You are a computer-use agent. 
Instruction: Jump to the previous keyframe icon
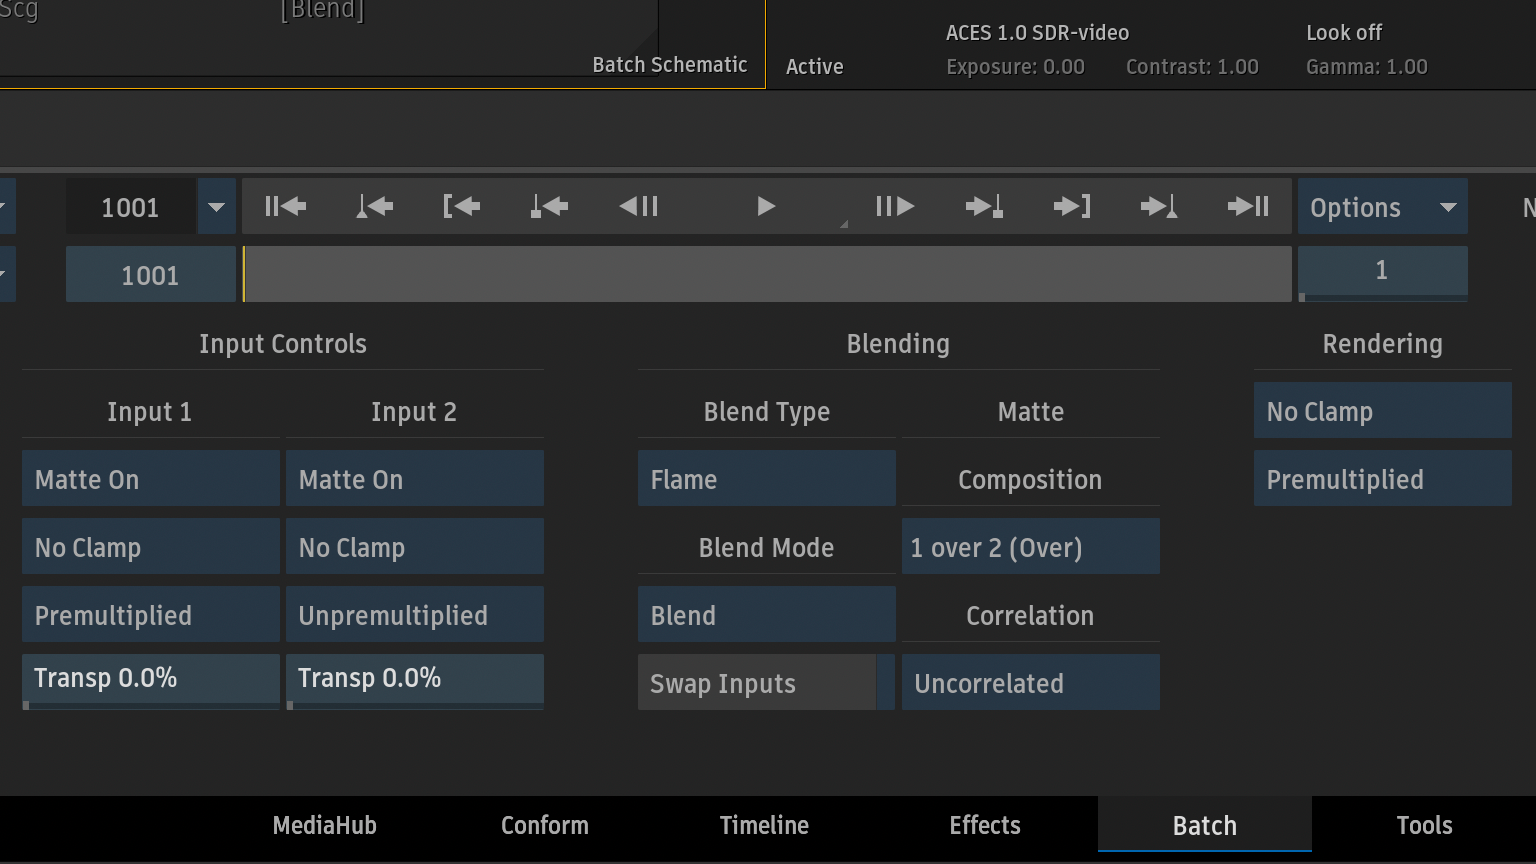click(374, 207)
